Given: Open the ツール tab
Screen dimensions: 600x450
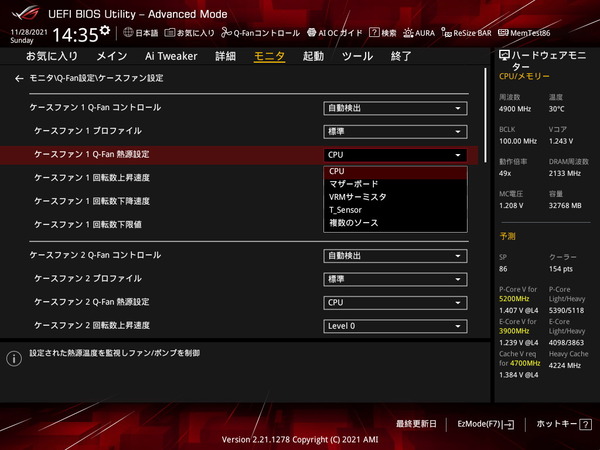Looking at the screenshot, I should [357, 56].
